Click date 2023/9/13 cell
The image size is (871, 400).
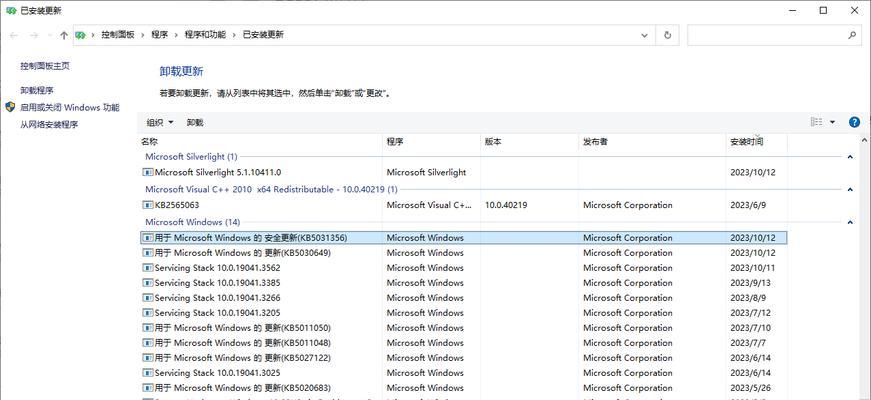tap(750, 283)
